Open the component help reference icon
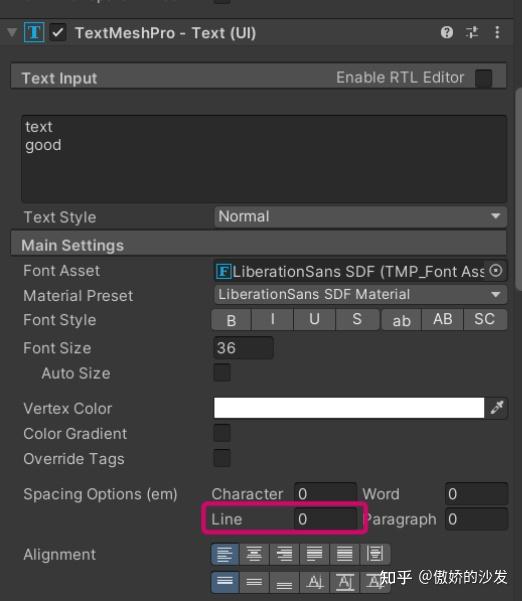 click(x=446, y=33)
